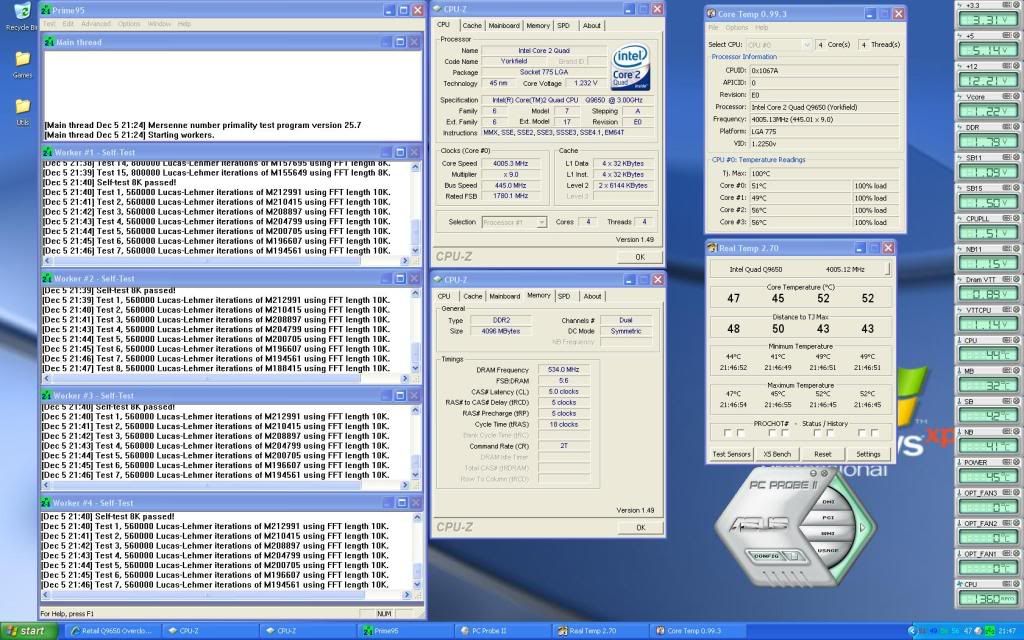This screenshot has height=640, width=1024.
Task: Click the Reset button in Real Temp
Action: [x=823, y=454]
